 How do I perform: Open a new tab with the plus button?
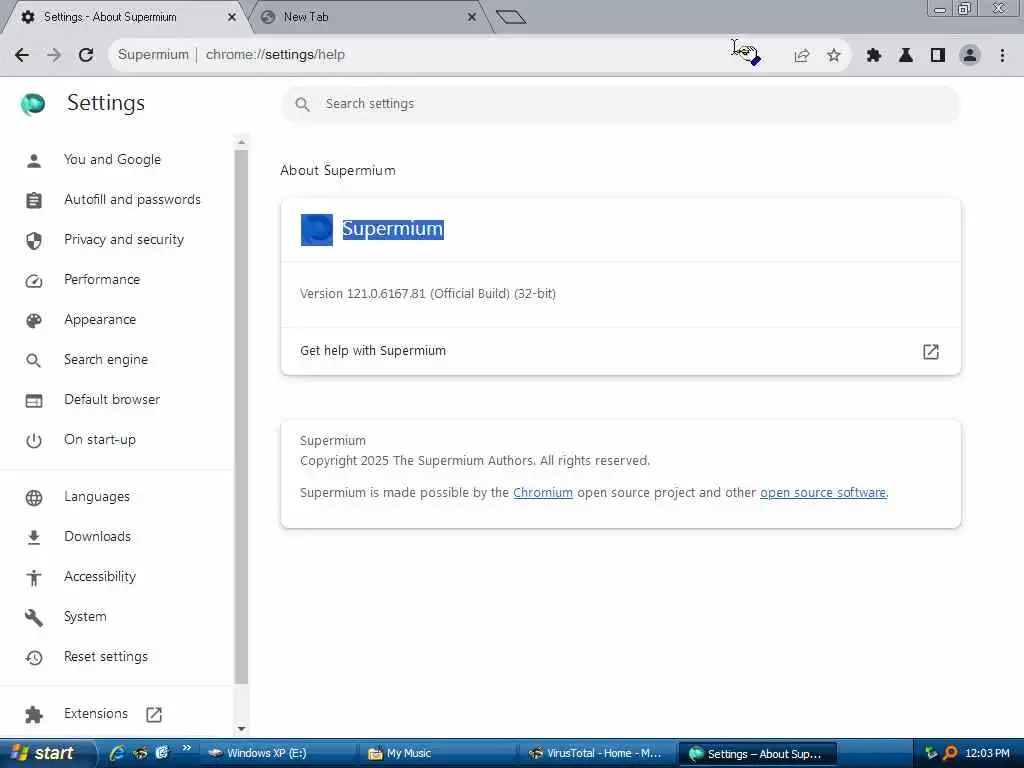click(x=511, y=17)
